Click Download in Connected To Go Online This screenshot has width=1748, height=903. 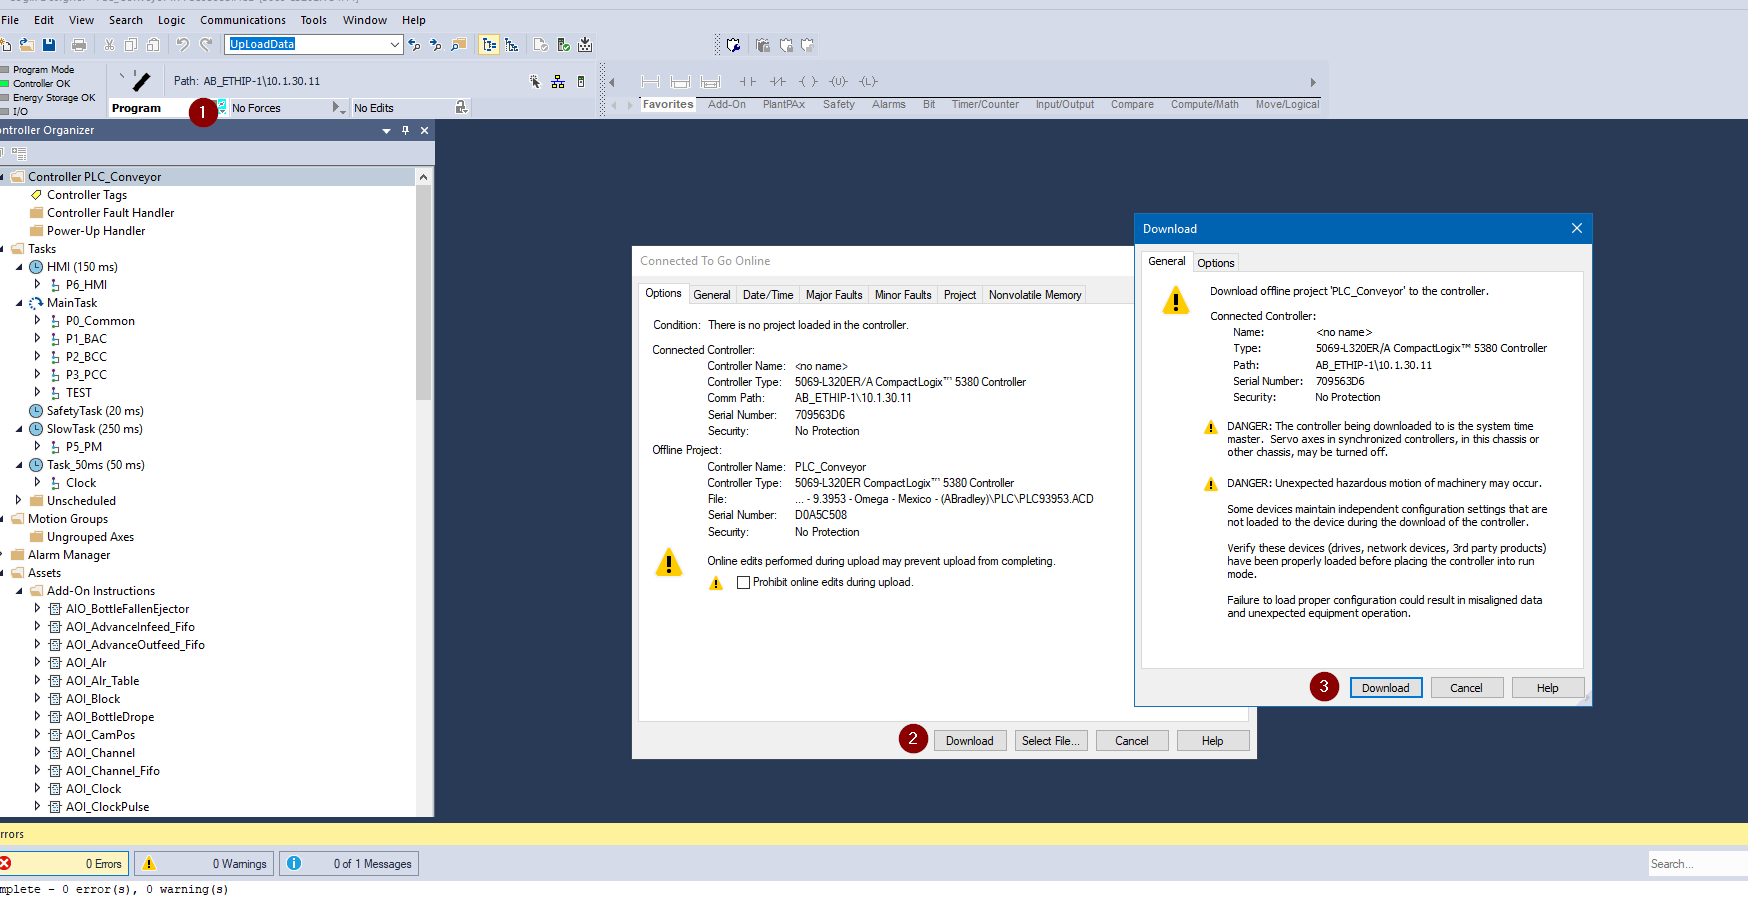pos(970,741)
